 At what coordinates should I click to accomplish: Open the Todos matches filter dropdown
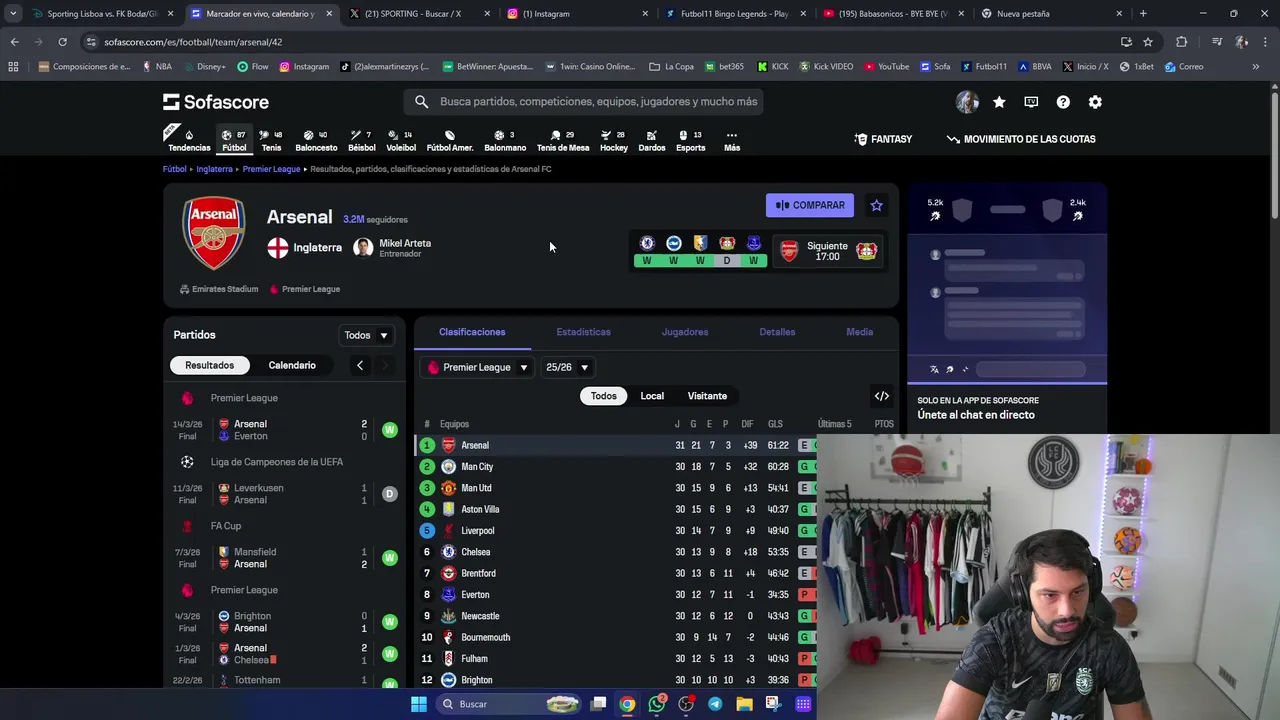(x=366, y=335)
